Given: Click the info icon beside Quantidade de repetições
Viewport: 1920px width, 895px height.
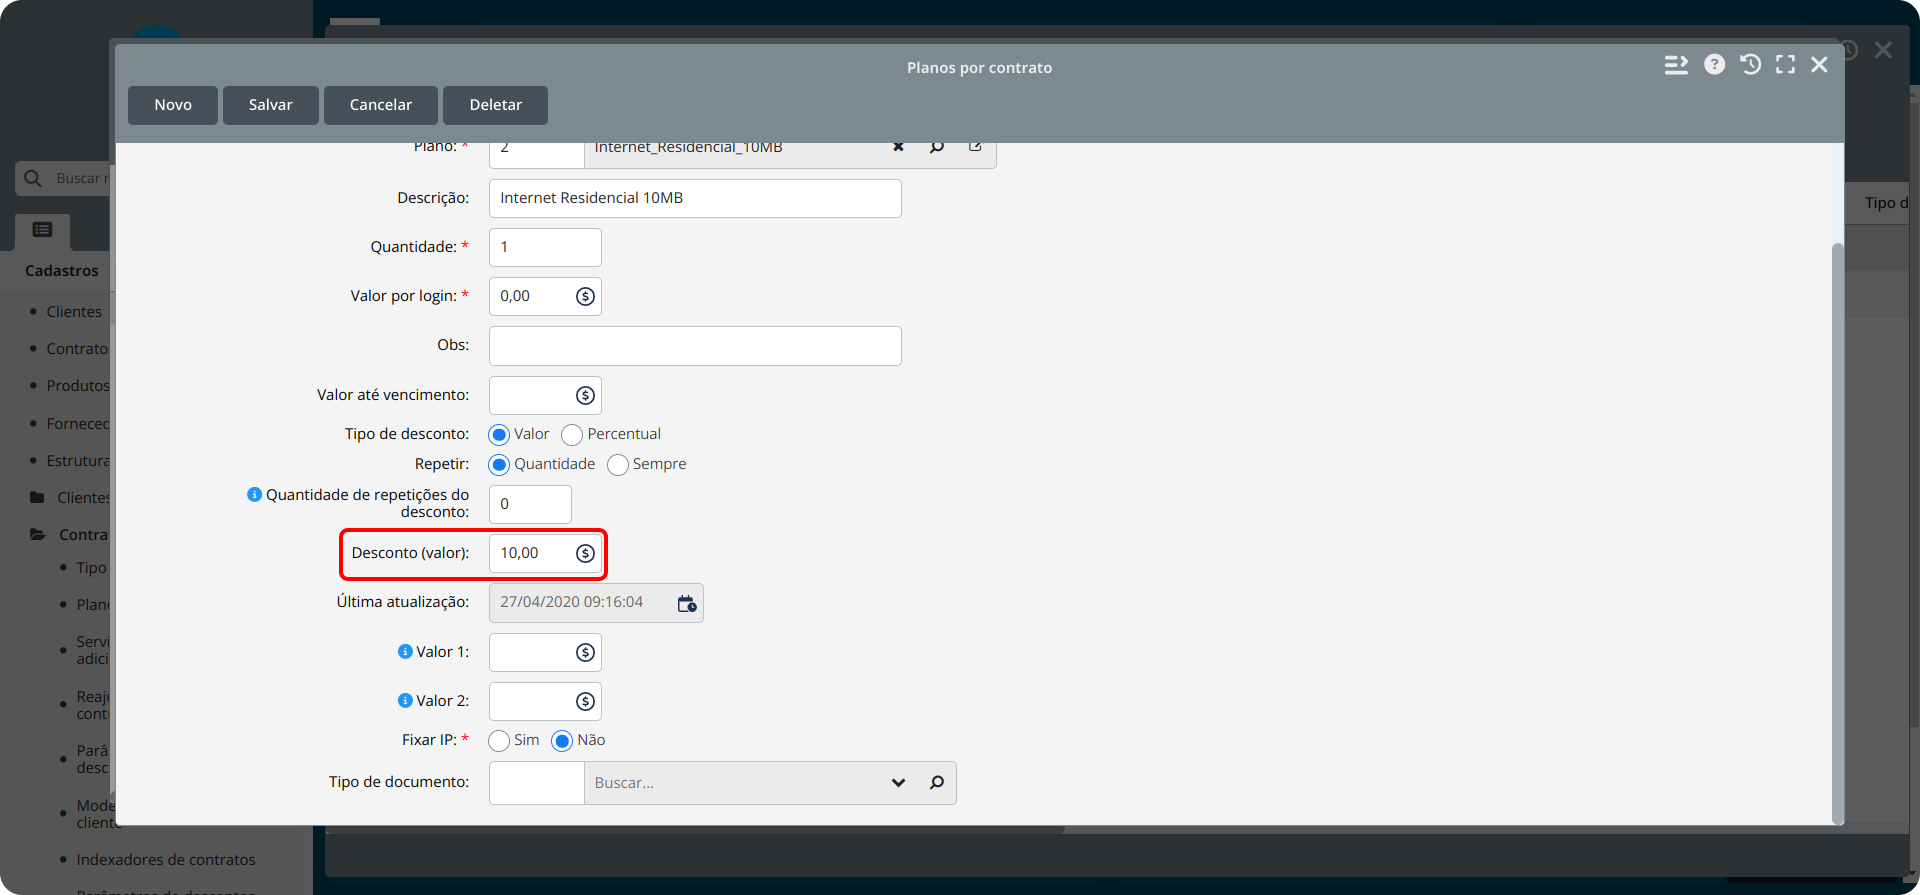Looking at the screenshot, I should [x=254, y=494].
